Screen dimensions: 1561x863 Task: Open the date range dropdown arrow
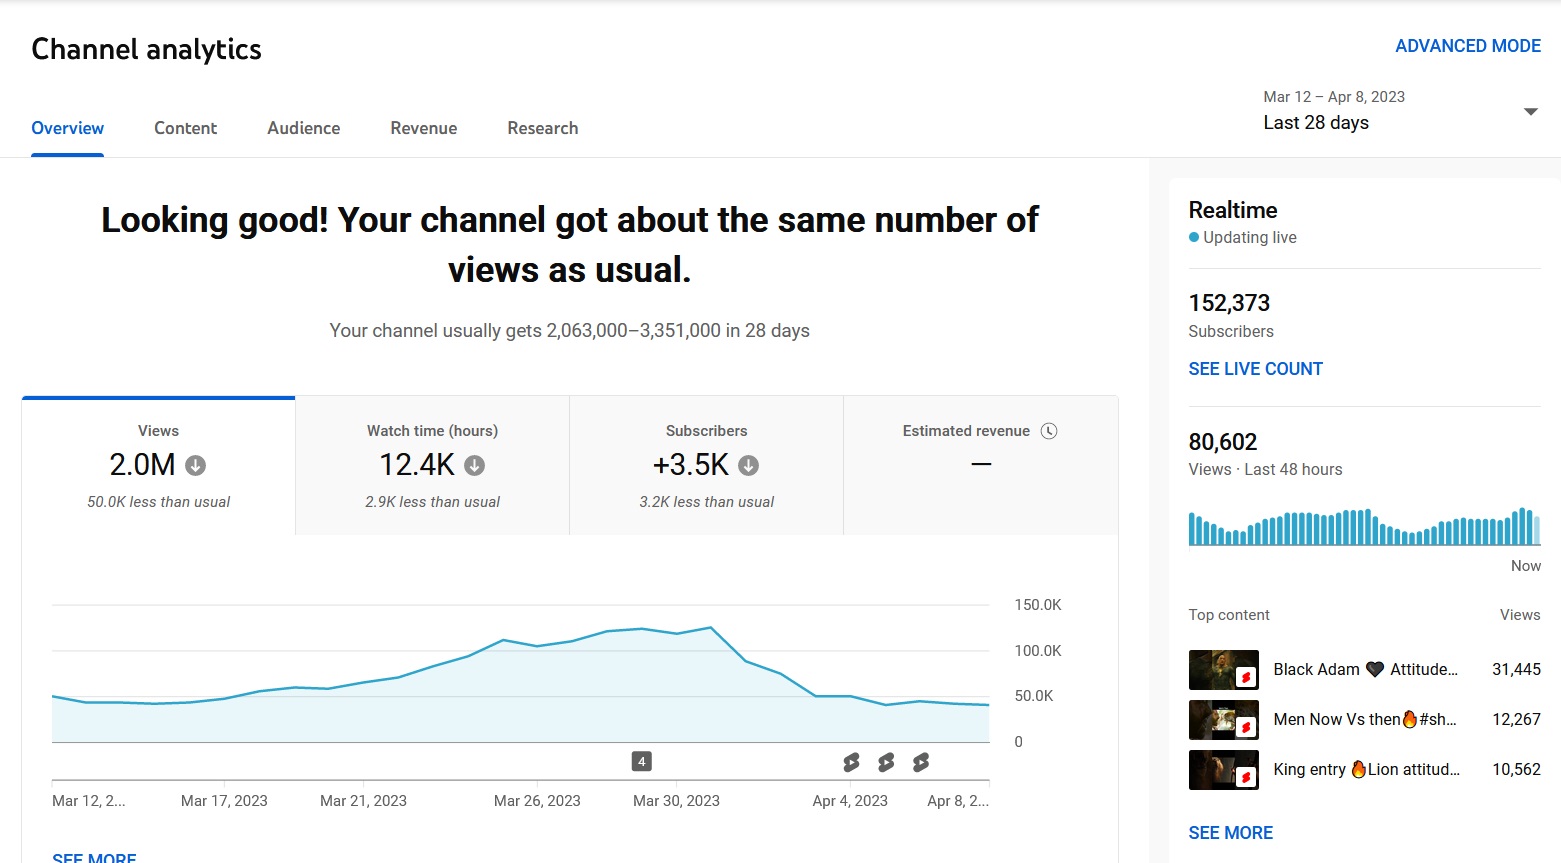coord(1530,111)
